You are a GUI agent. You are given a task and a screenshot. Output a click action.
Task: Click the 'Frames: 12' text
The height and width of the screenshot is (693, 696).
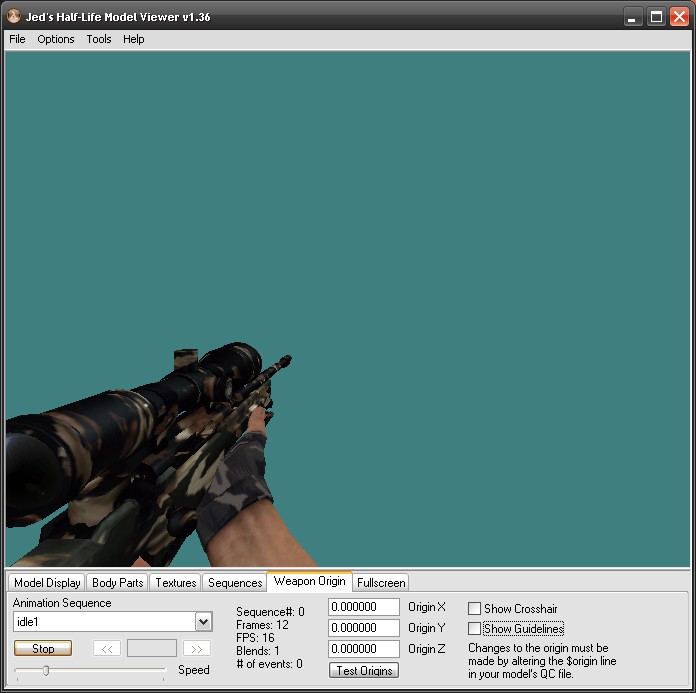pyautogui.click(x=262, y=625)
